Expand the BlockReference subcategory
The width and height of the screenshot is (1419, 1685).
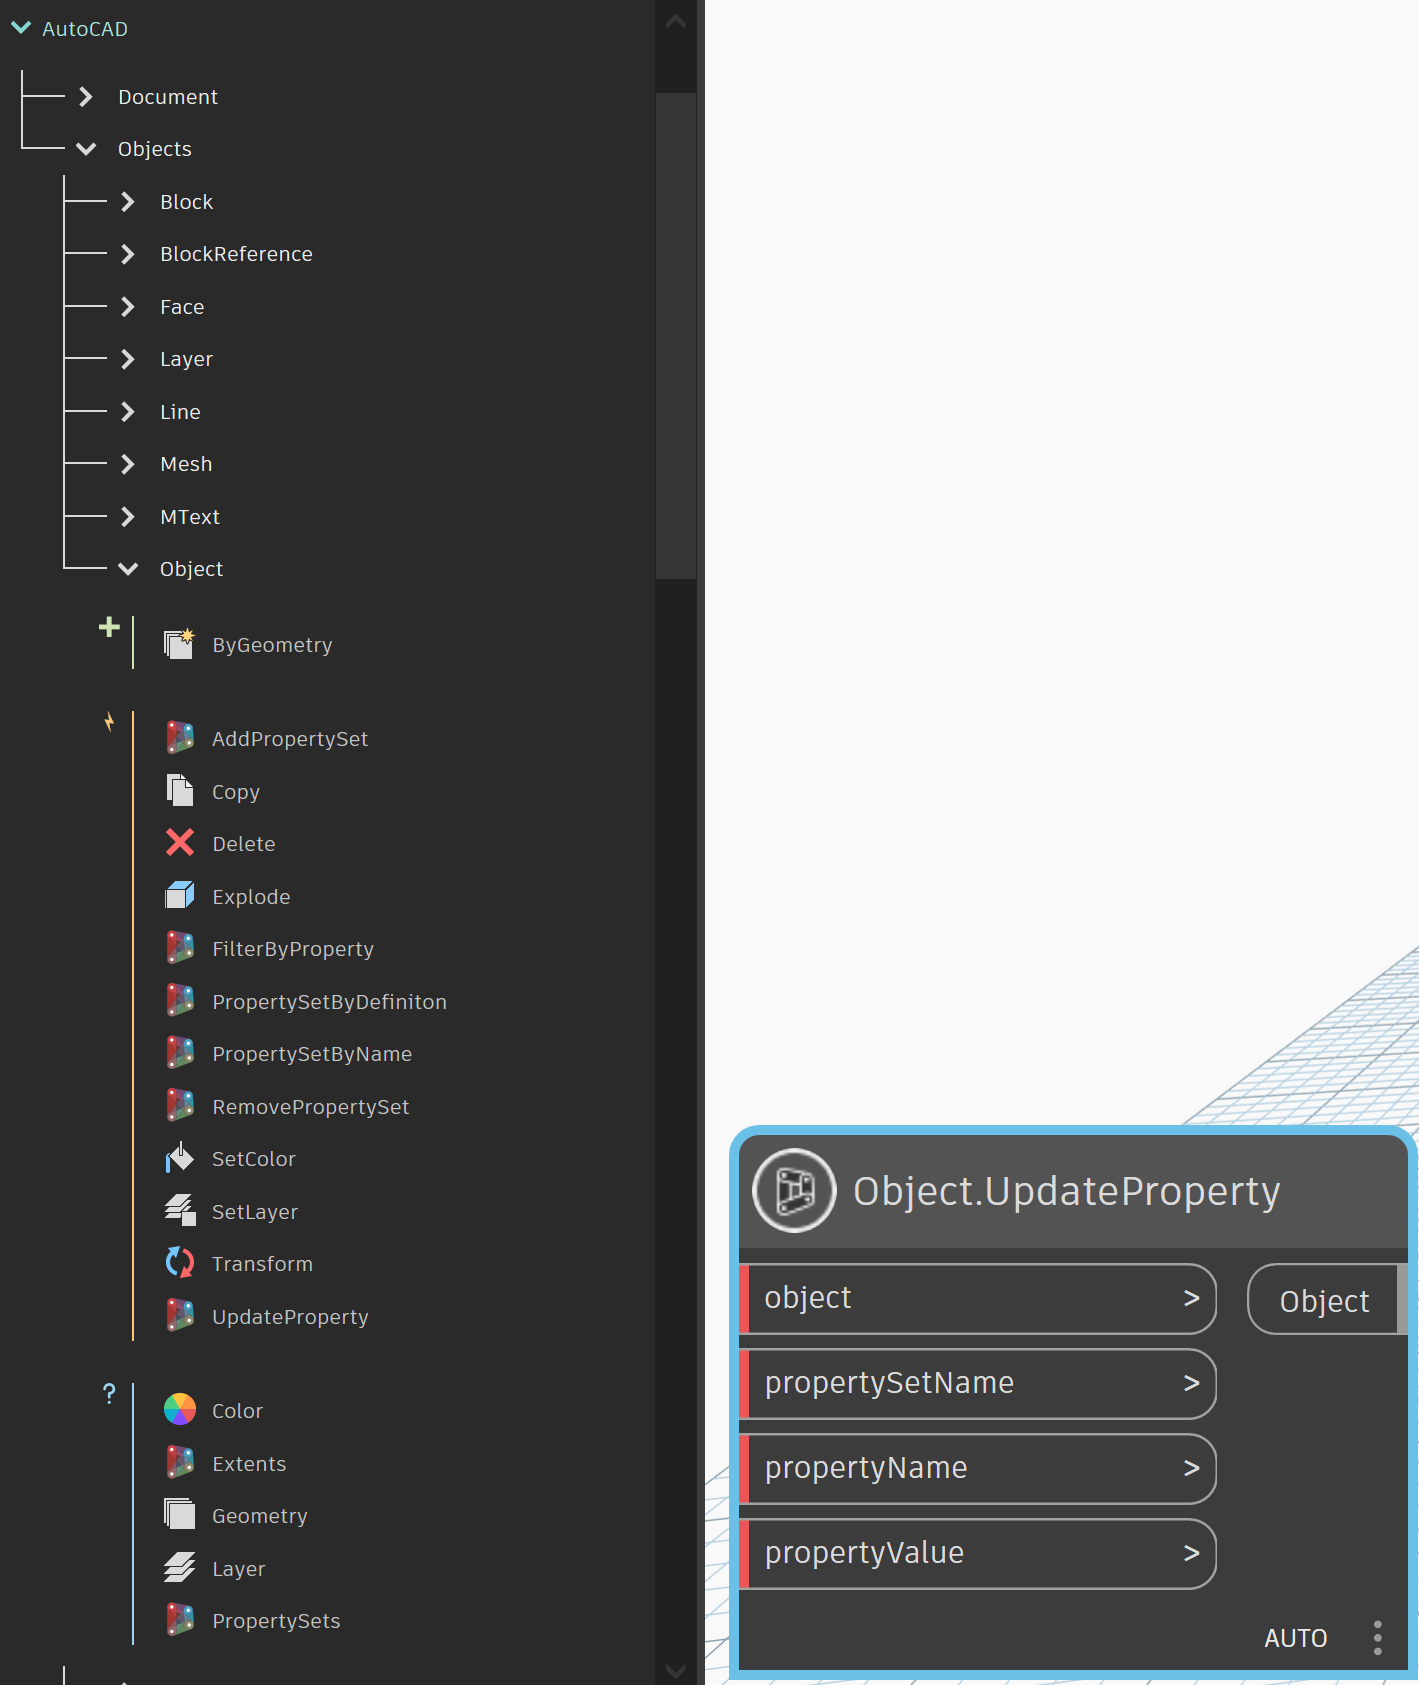[x=128, y=254]
